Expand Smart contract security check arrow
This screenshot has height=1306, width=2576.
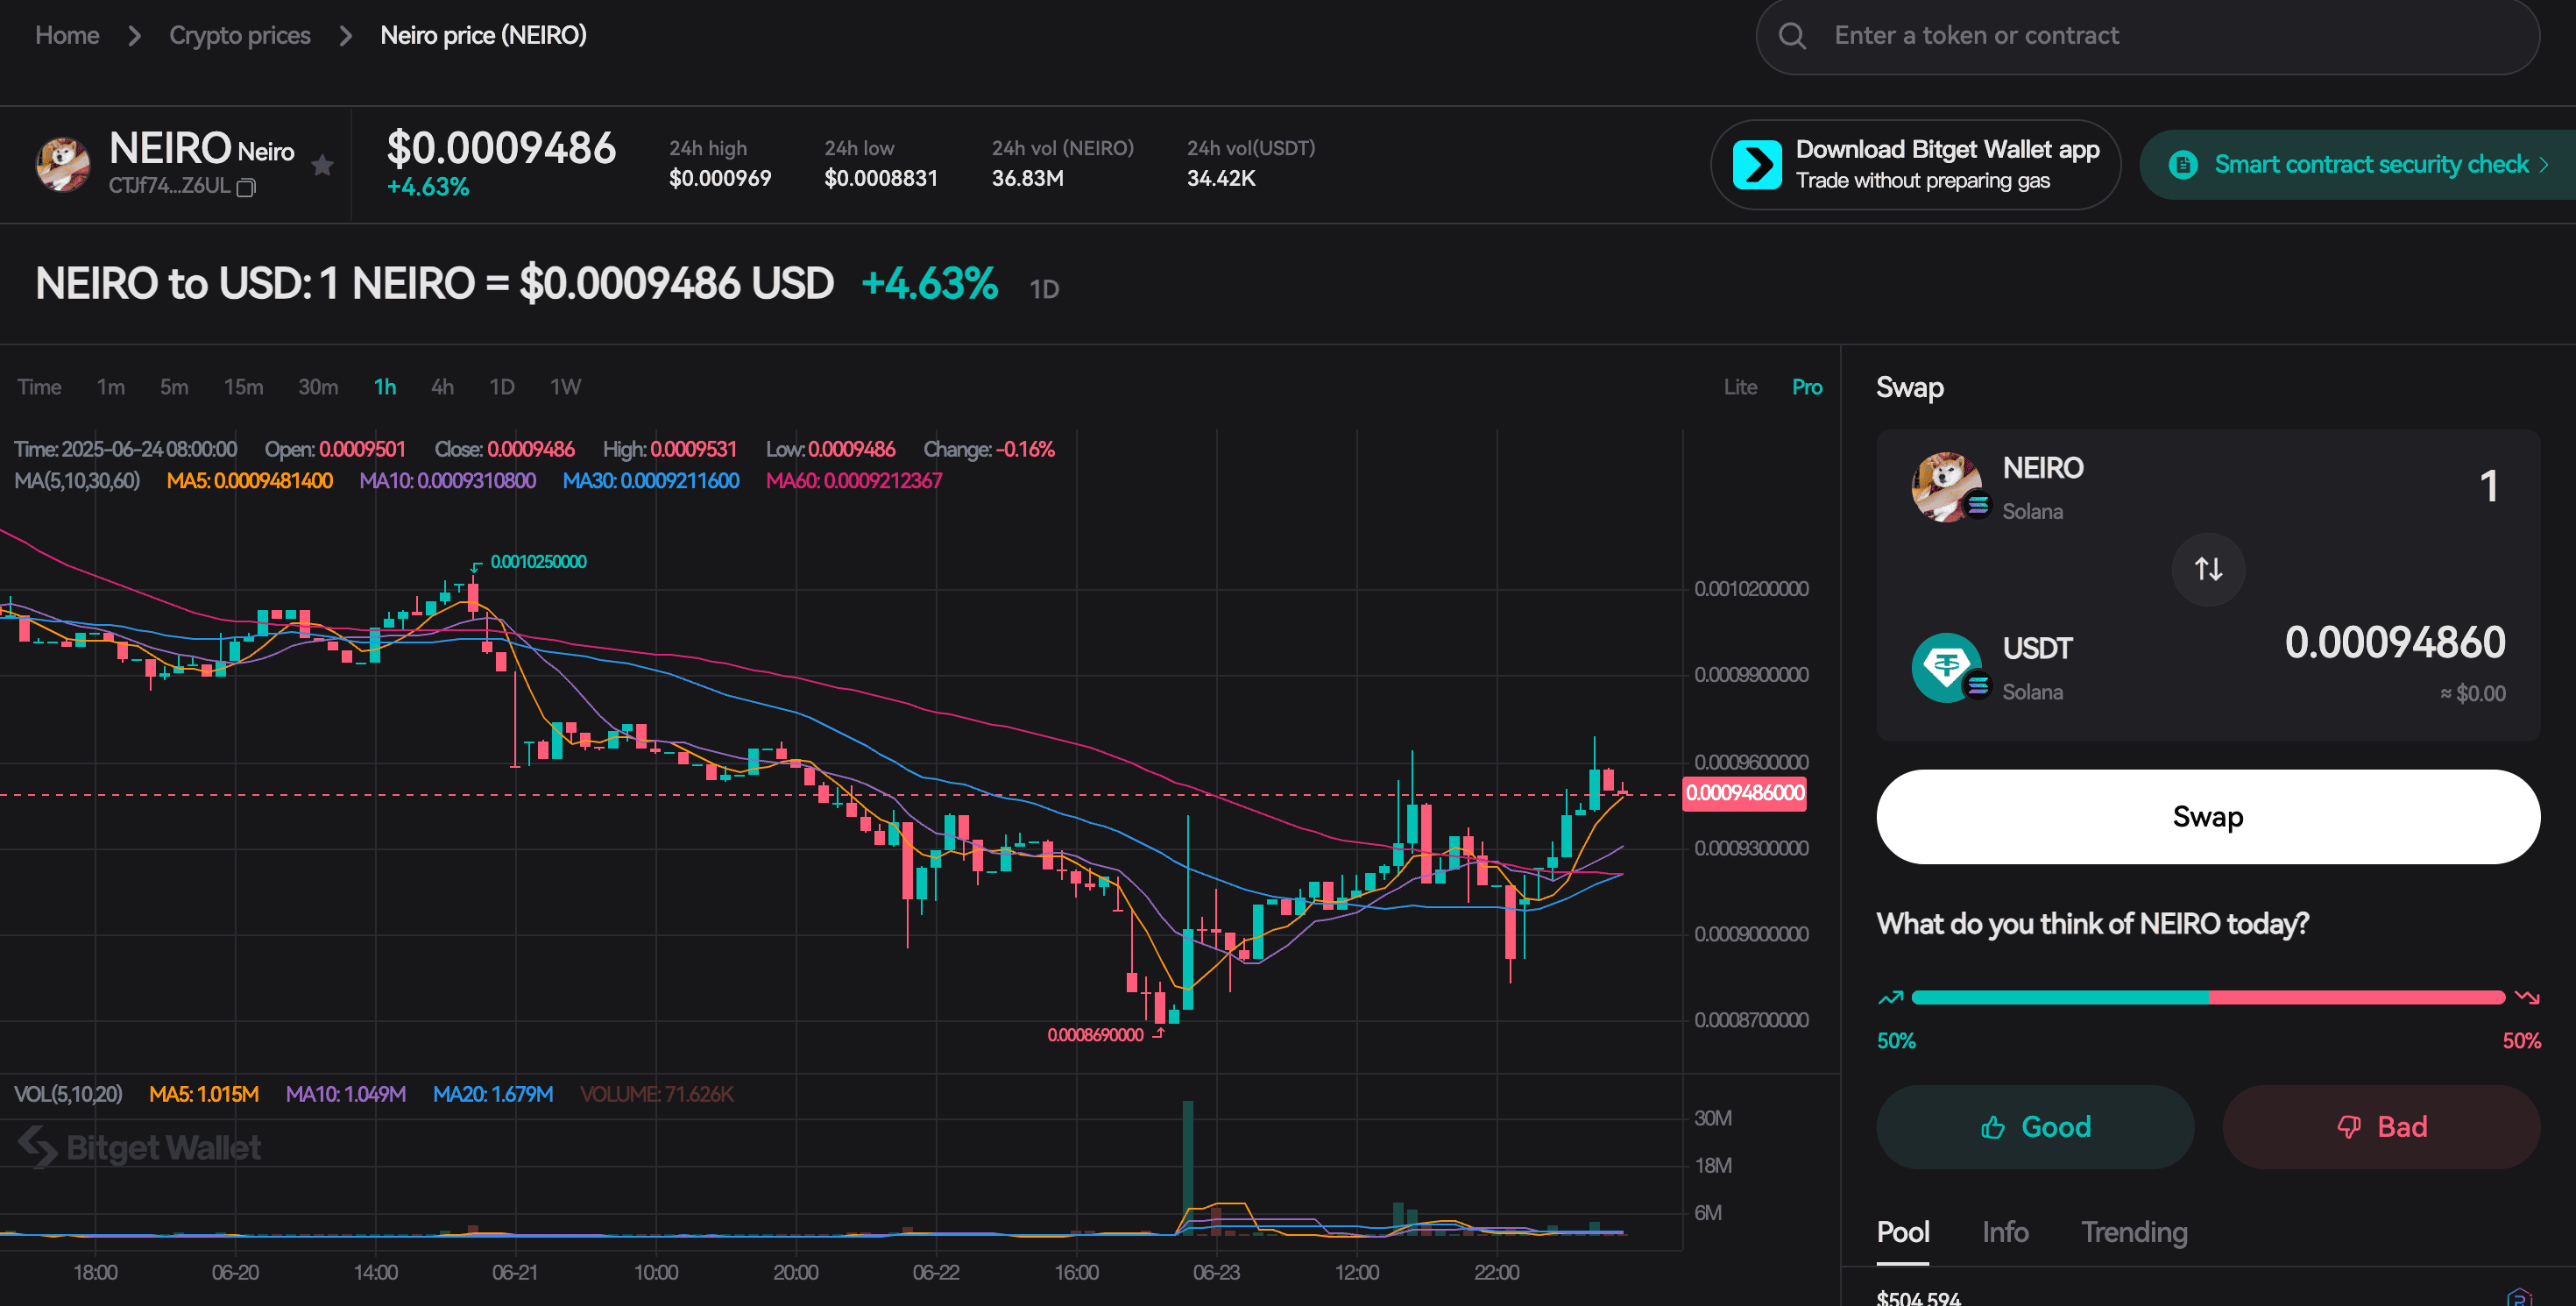(x=2544, y=165)
